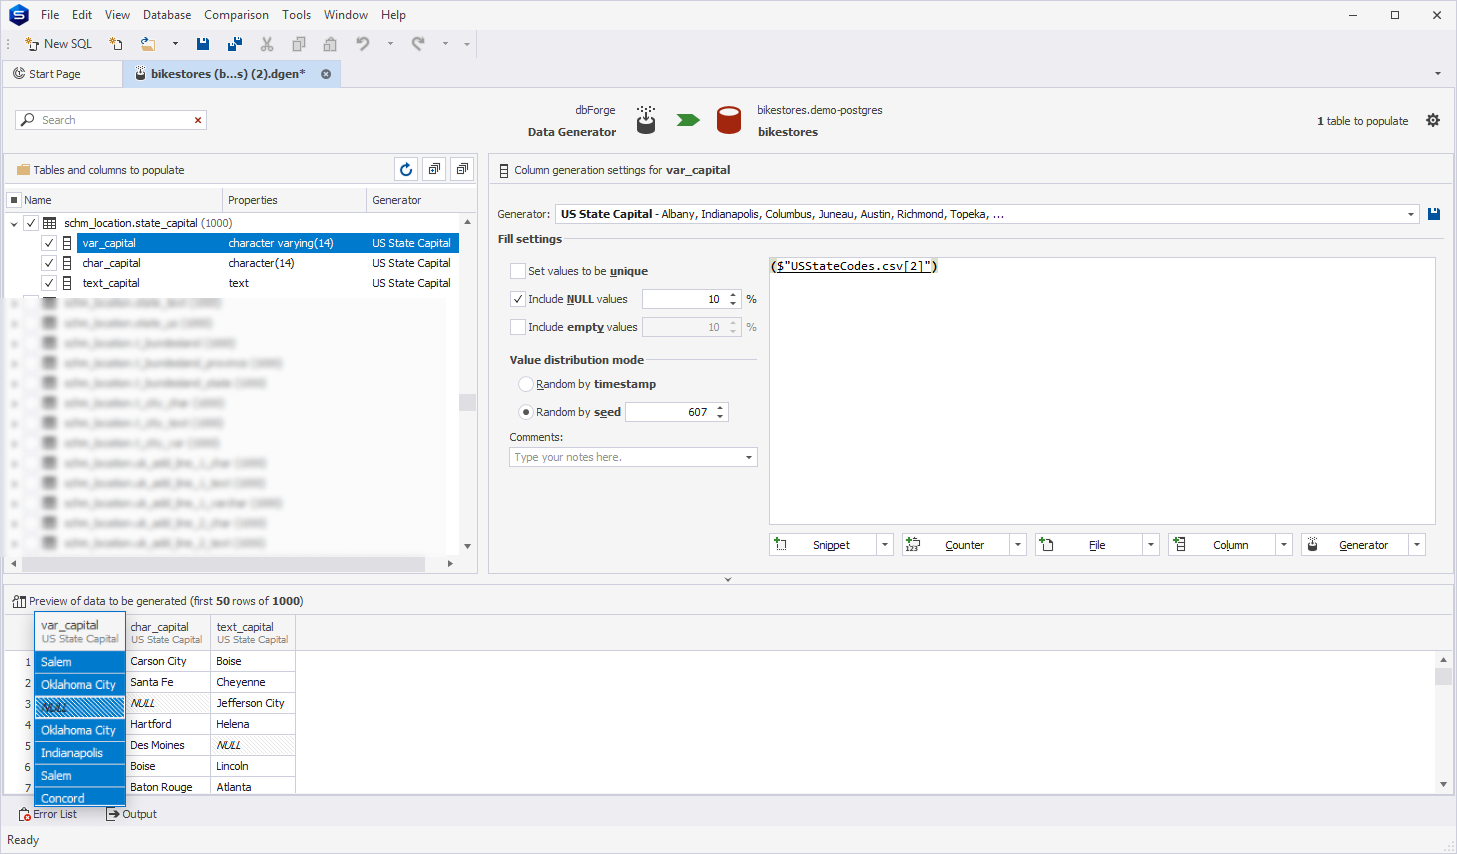Click the expand all nodes icon
Viewport: 1457px width, 854px height.
point(434,169)
